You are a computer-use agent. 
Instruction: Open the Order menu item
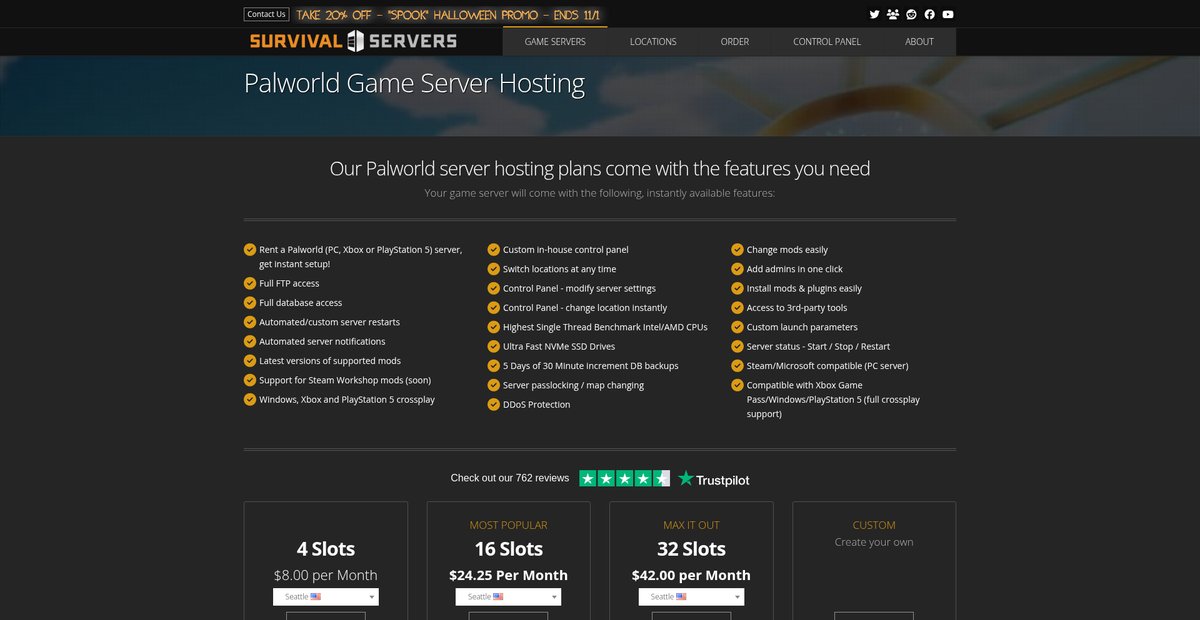(735, 42)
